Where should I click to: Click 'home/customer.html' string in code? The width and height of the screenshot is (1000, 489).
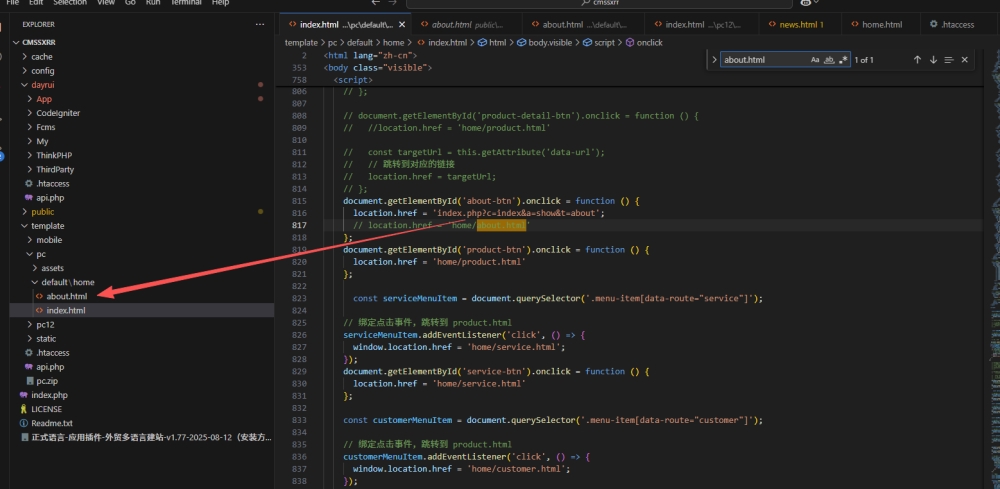click(x=519, y=469)
